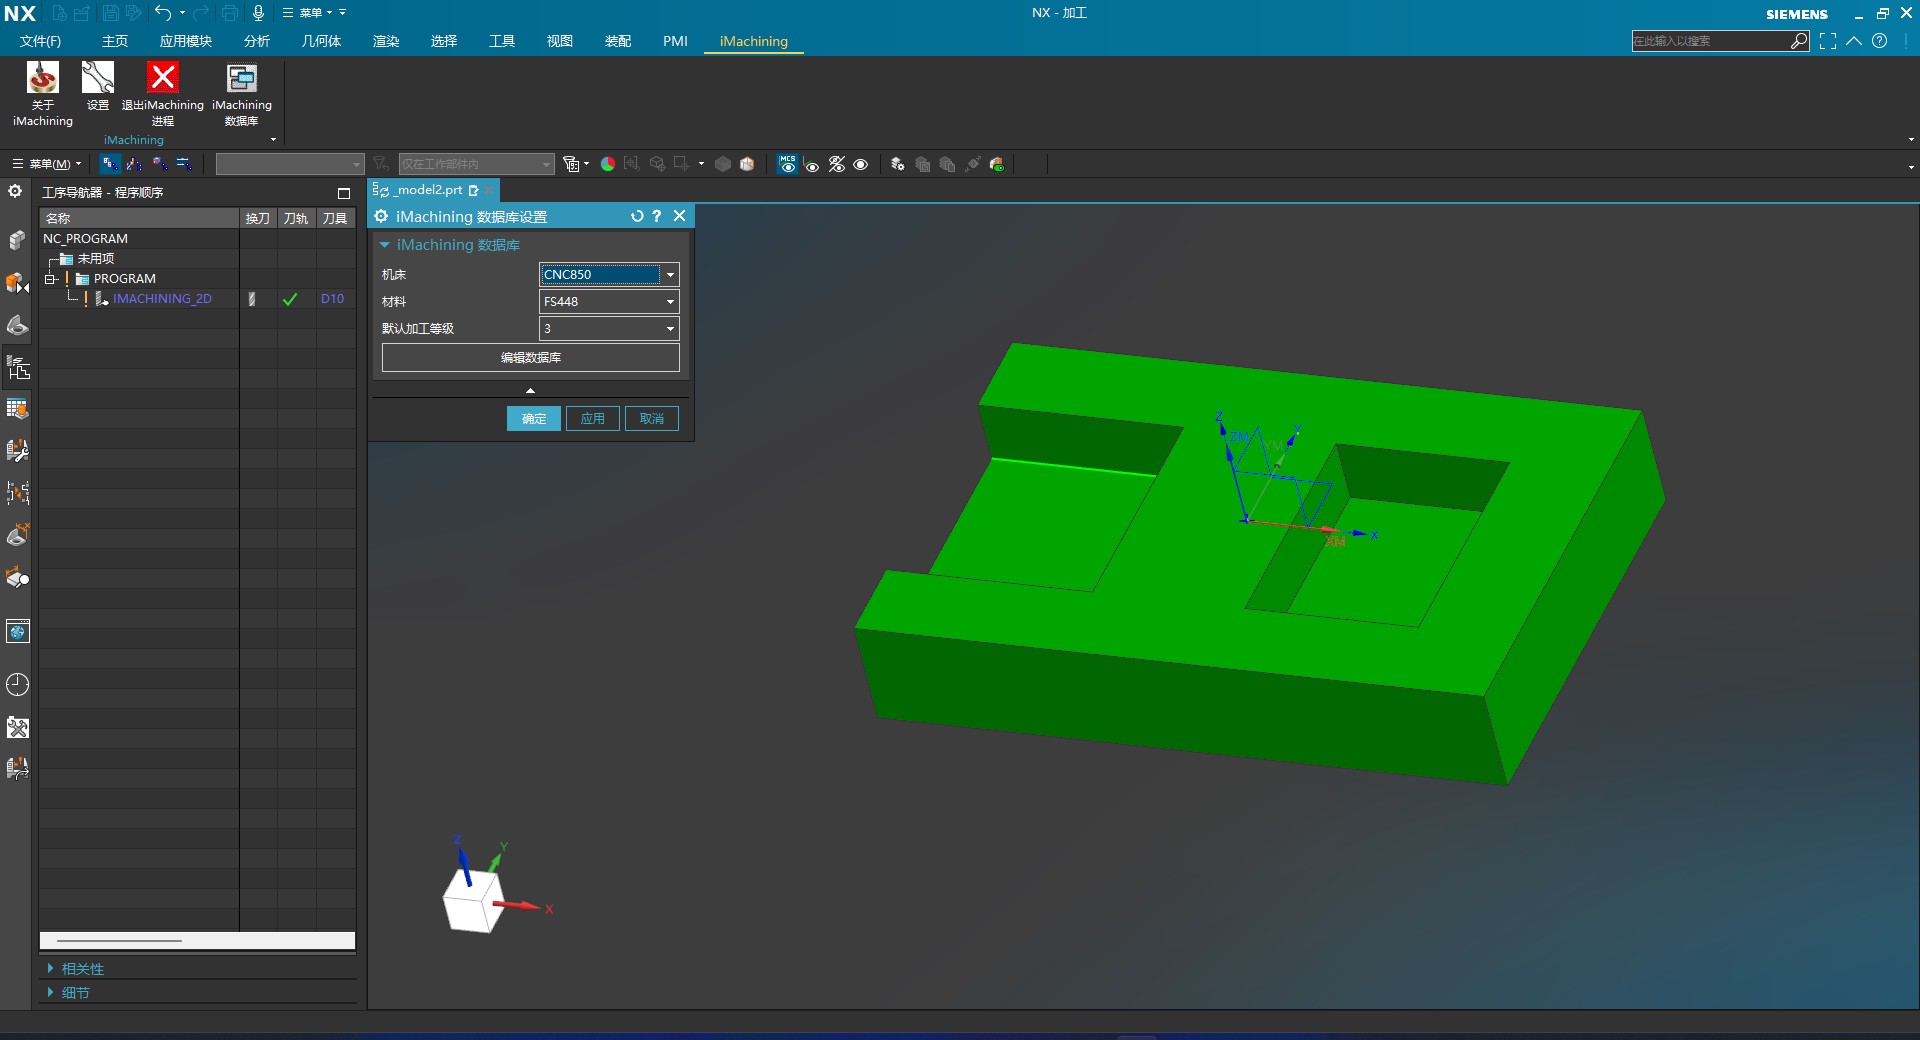Click the D10 tool cell
Image resolution: width=1920 pixels, height=1040 pixels.
333,298
